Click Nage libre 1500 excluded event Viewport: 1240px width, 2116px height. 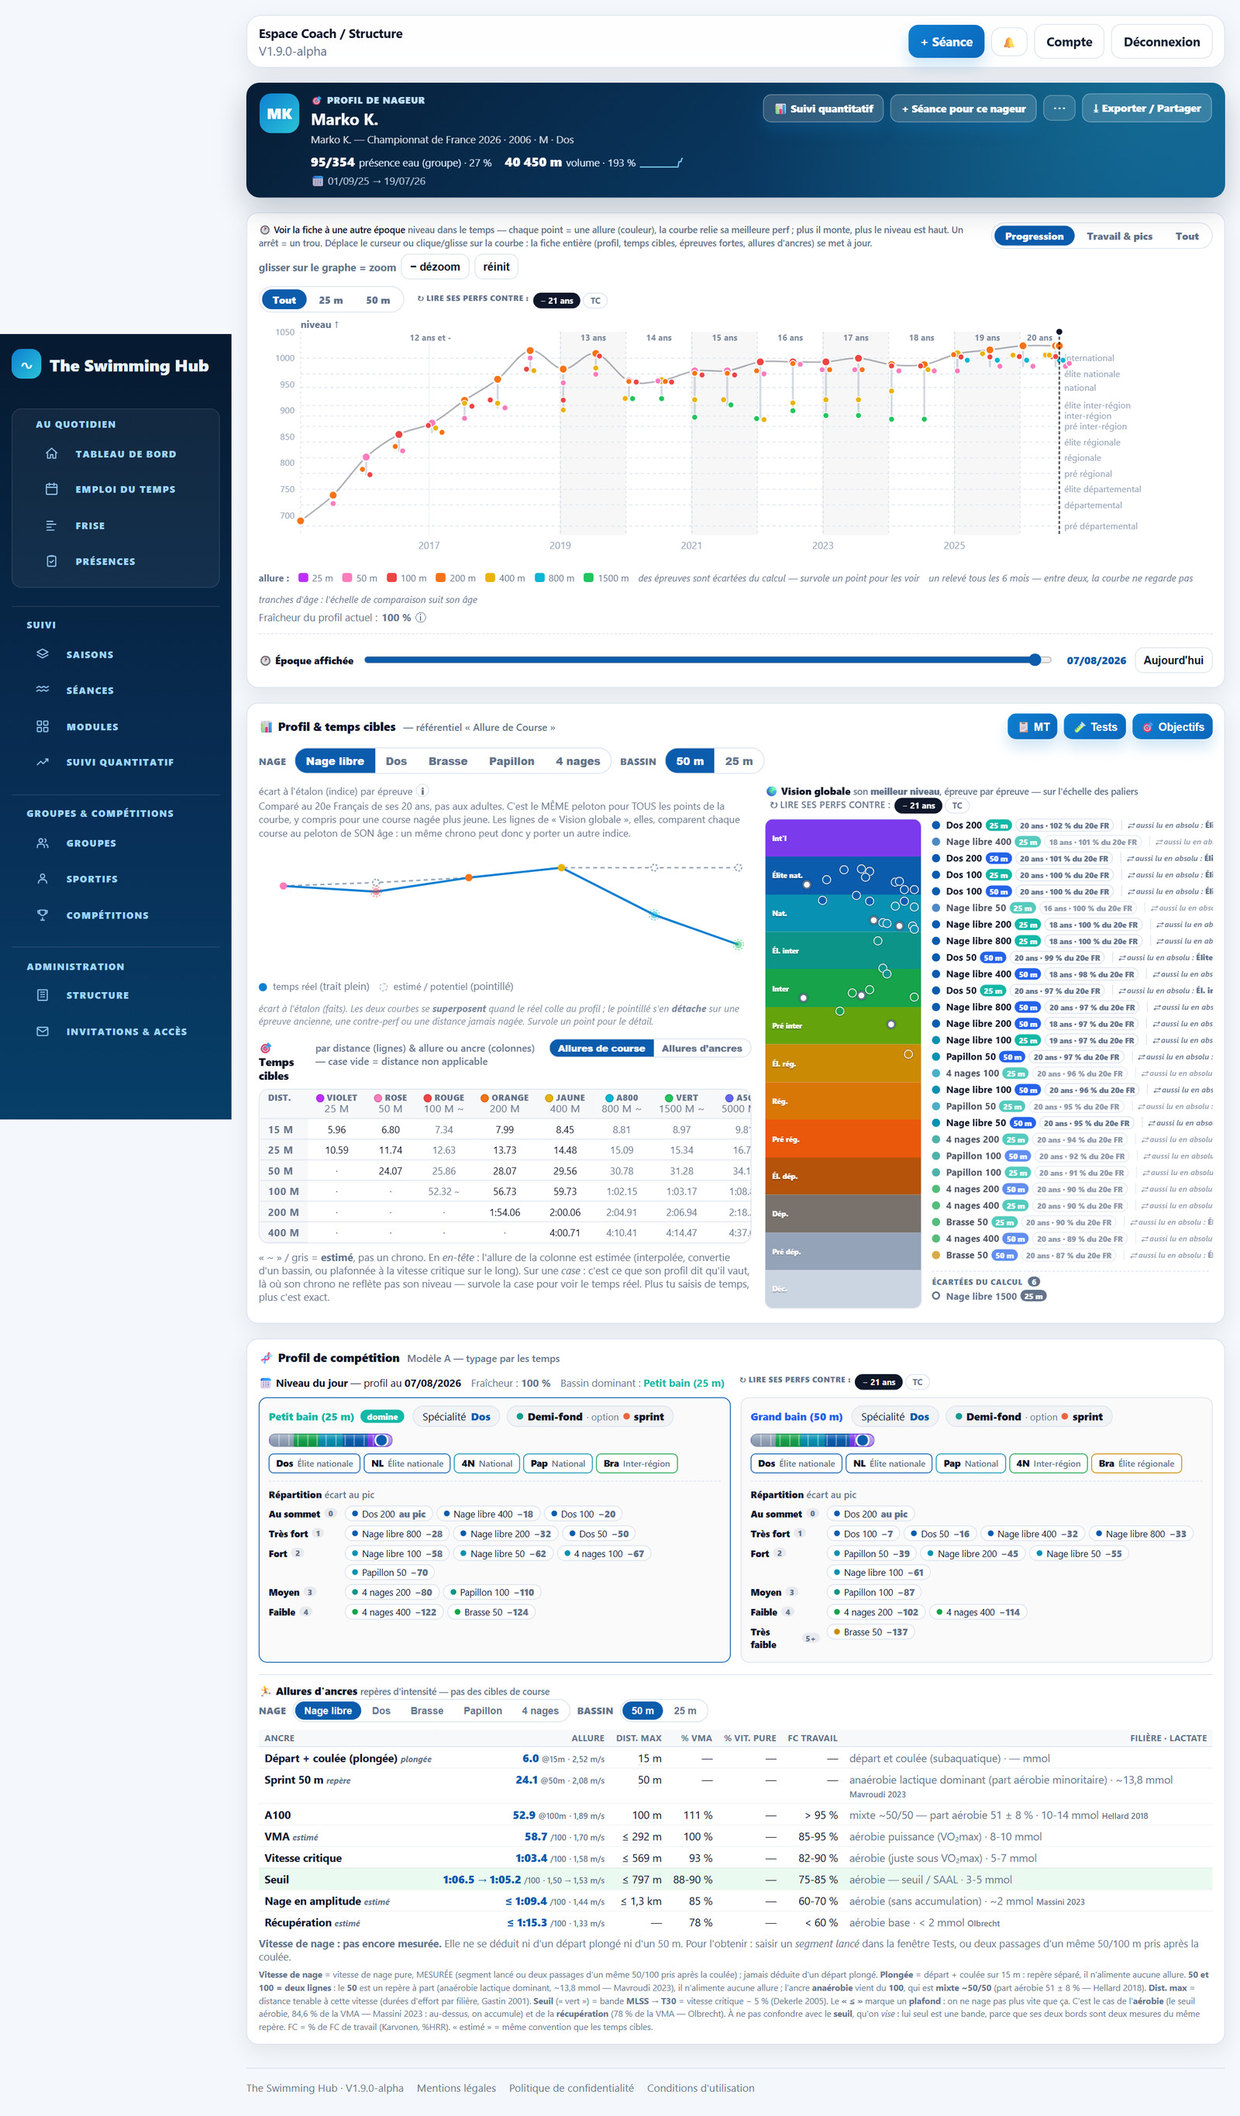point(988,1296)
